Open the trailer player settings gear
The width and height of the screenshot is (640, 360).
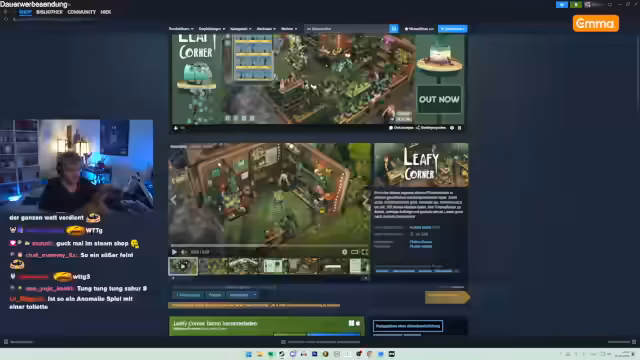pyautogui.click(x=344, y=252)
